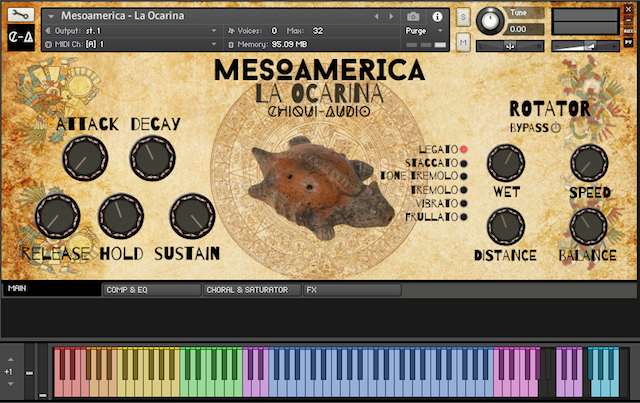The height and width of the screenshot is (403, 640).
Task: Expand the instrument name dropdown arrow
Action: 51,17
